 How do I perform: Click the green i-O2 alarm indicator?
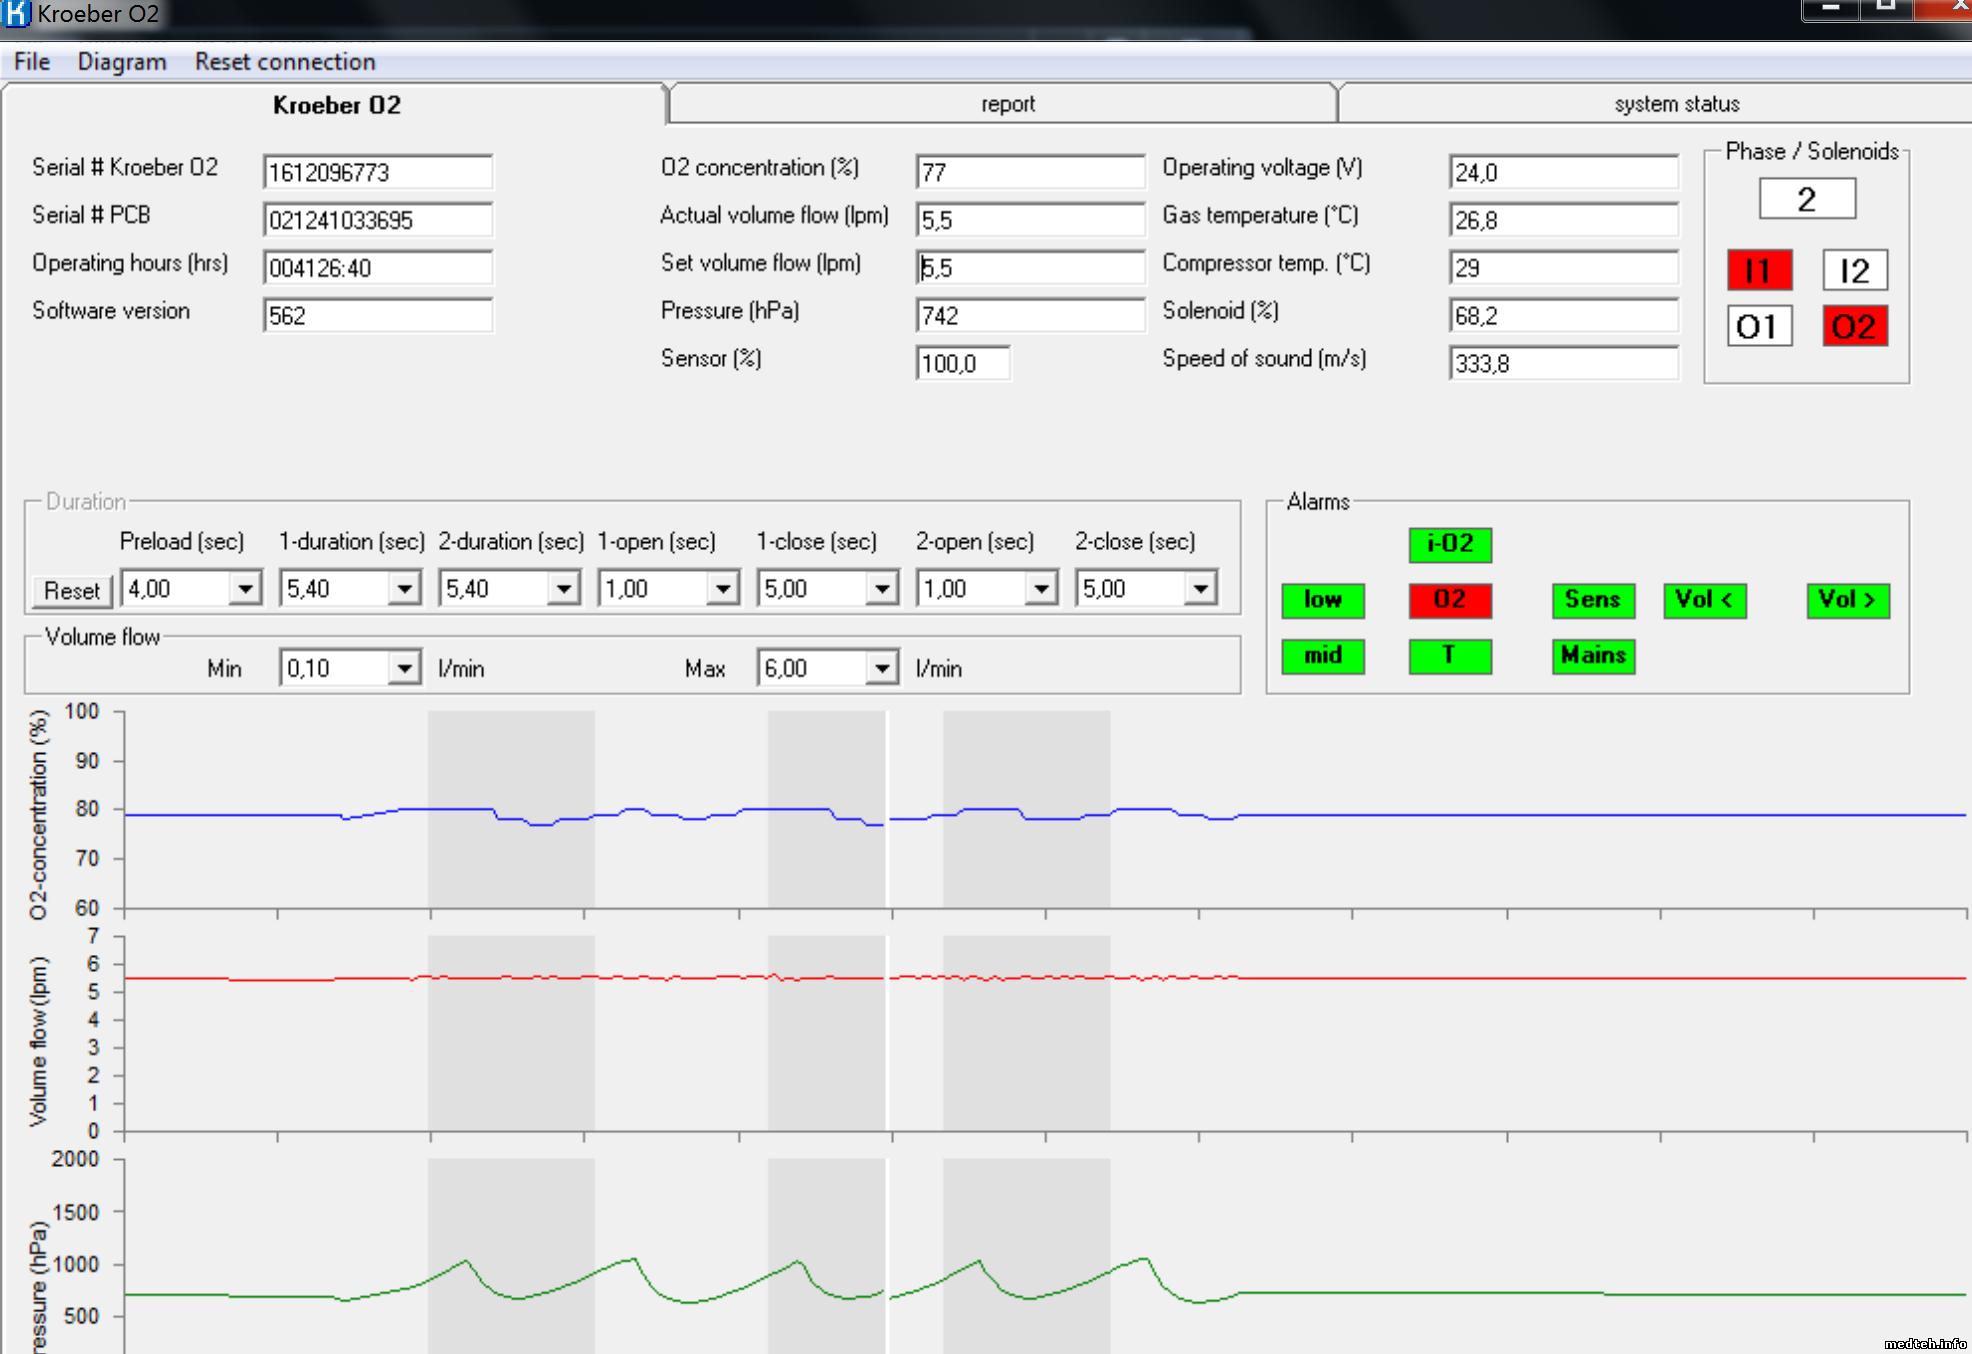coord(1449,544)
